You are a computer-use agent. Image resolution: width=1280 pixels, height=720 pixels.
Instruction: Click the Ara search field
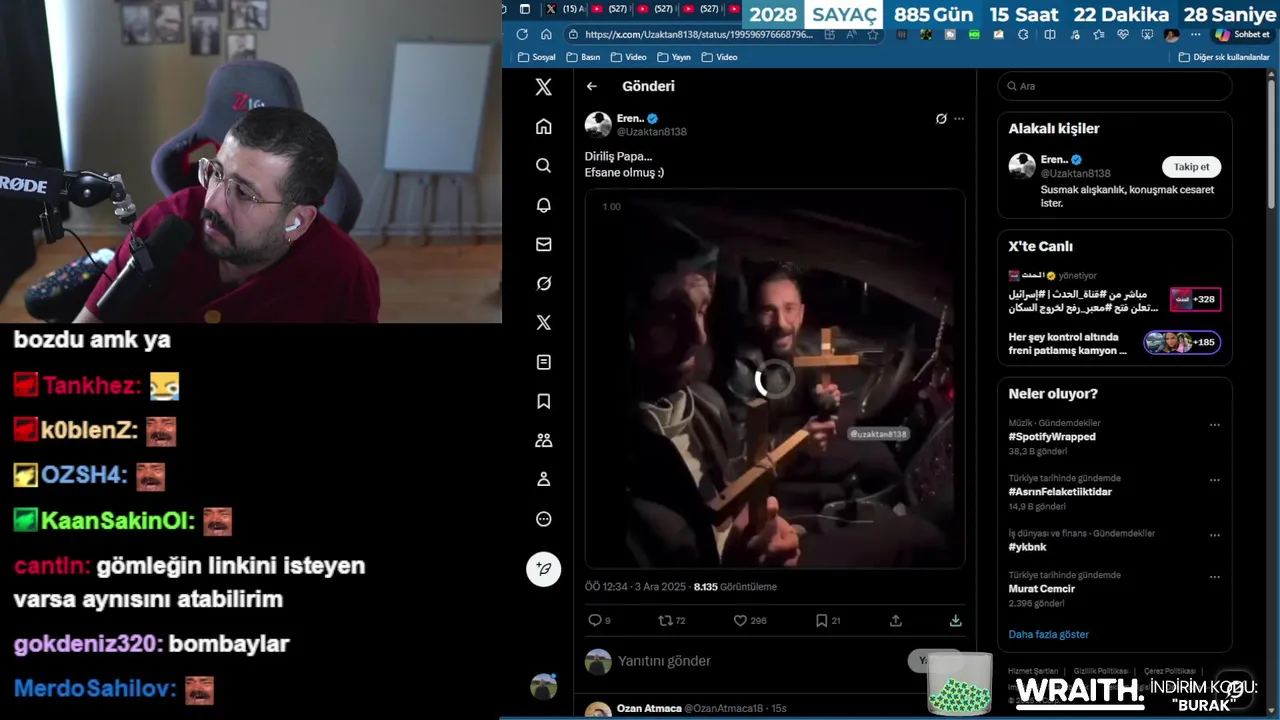pos(1115,86)
